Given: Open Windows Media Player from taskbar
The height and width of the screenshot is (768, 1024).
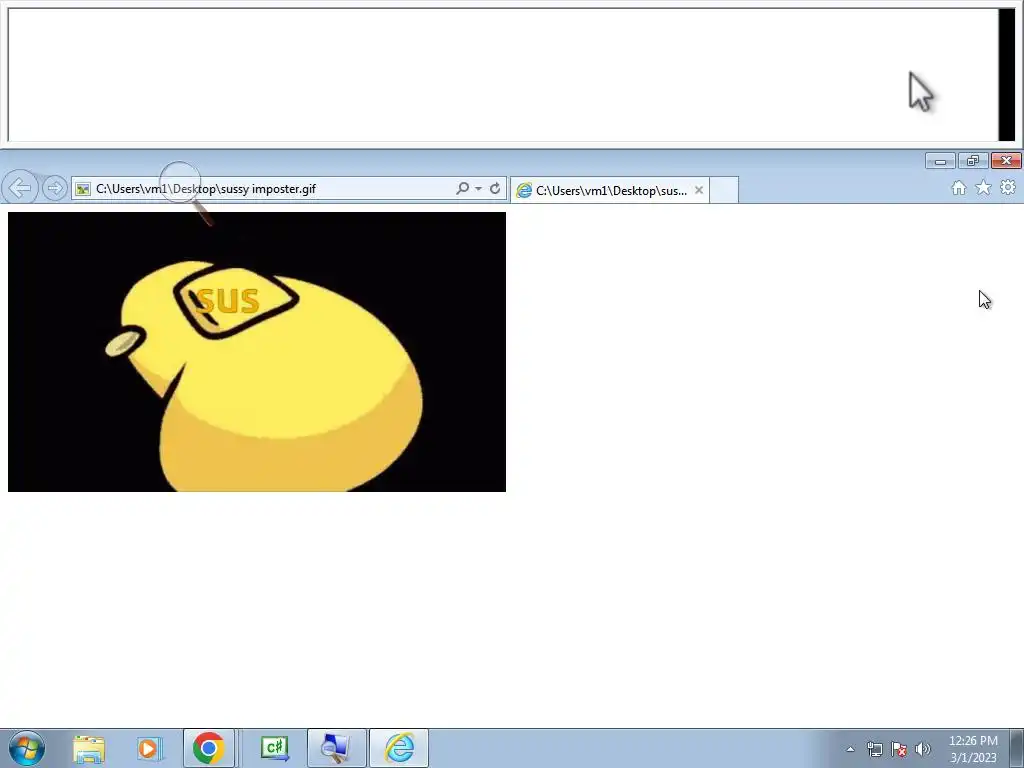Looking at the screenshot, I should coord(148,749).
